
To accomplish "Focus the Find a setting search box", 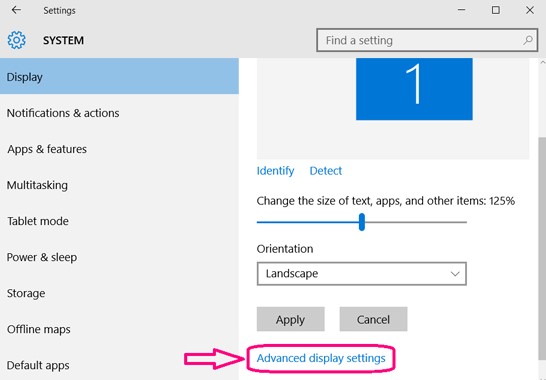I will click(427, 40).
